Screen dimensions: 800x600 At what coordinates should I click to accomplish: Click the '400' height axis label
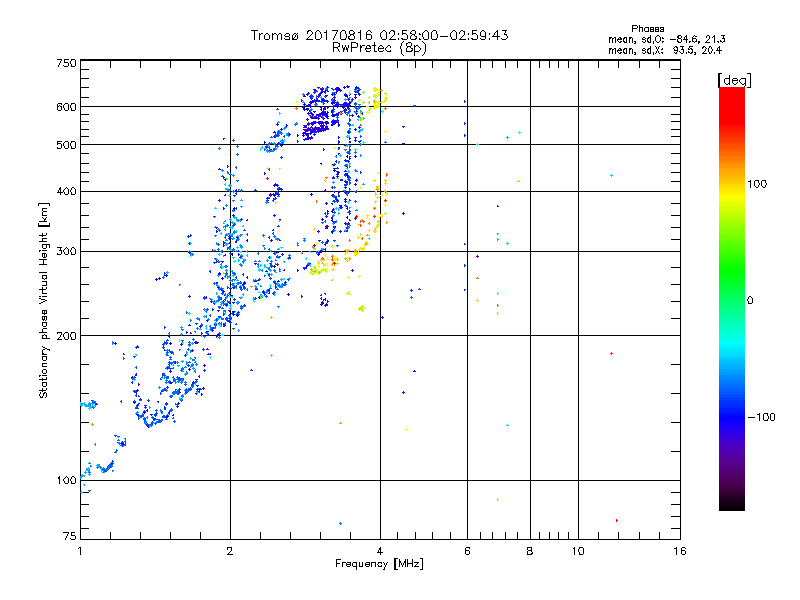(66, 192)
